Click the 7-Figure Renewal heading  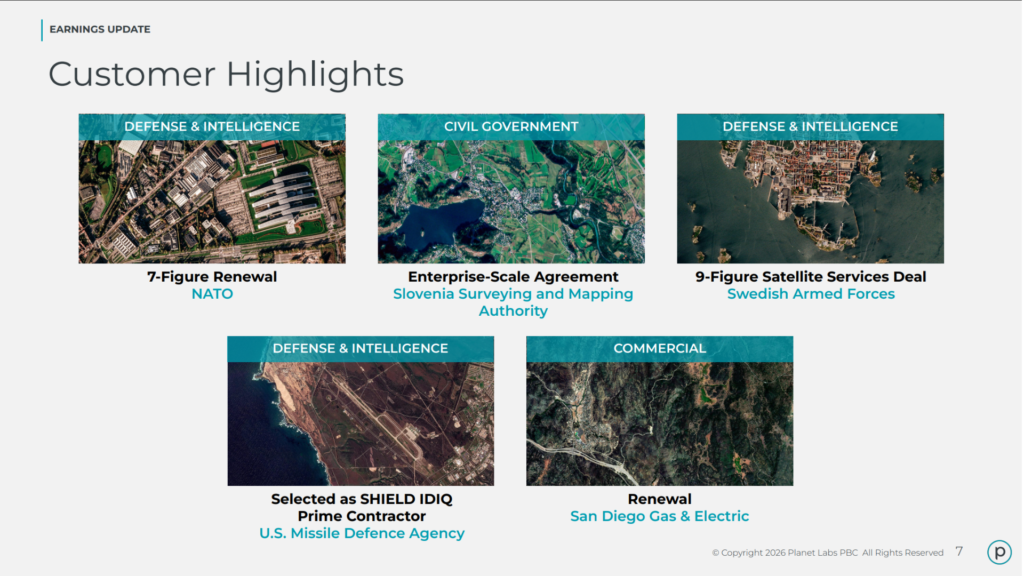coord(211,276)
